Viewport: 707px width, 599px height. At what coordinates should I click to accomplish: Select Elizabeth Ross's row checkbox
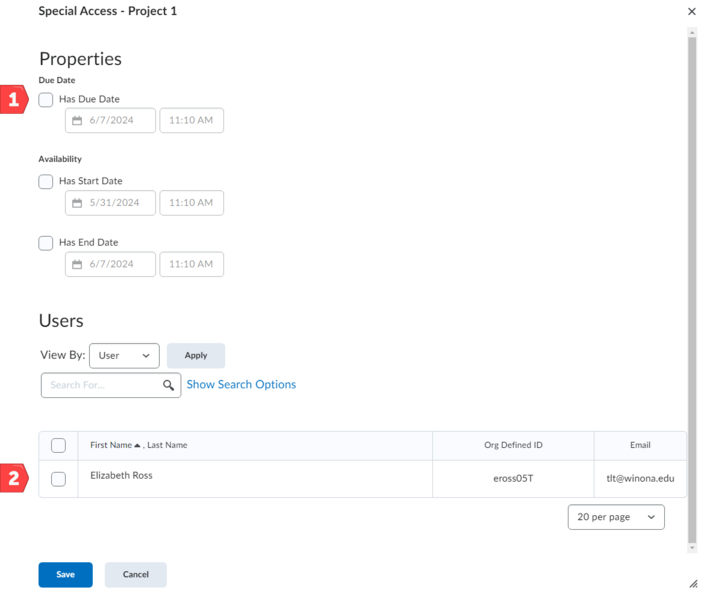(x=58, y=479)
